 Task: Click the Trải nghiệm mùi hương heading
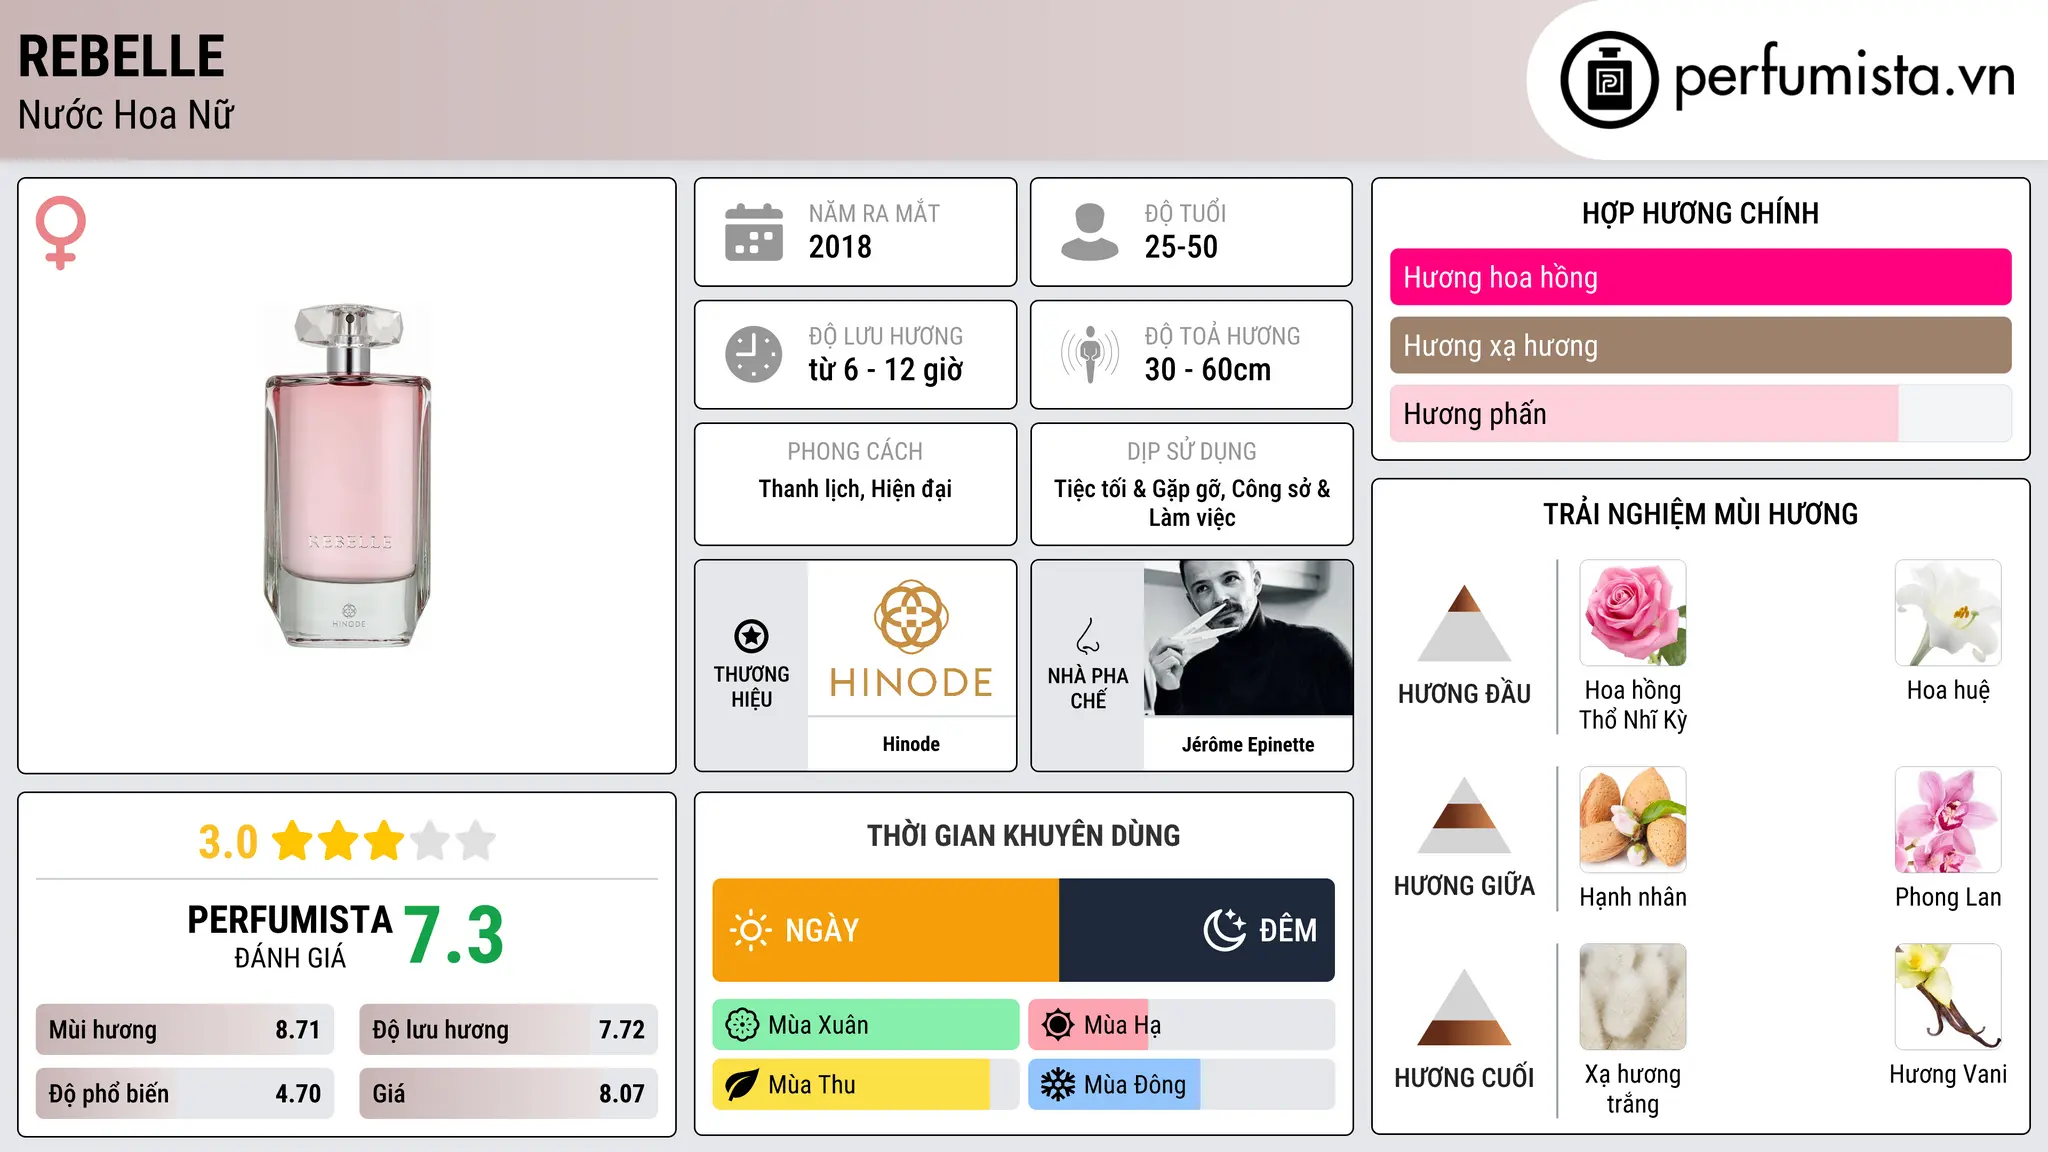click(1700, 514)
